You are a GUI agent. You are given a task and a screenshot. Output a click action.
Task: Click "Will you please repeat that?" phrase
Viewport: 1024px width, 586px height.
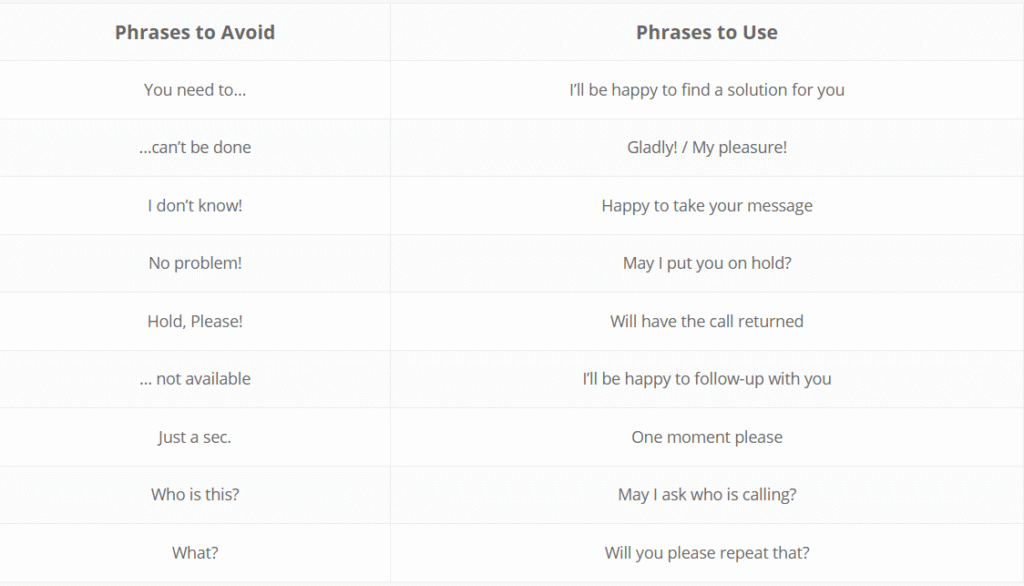[x=706, y=553]
